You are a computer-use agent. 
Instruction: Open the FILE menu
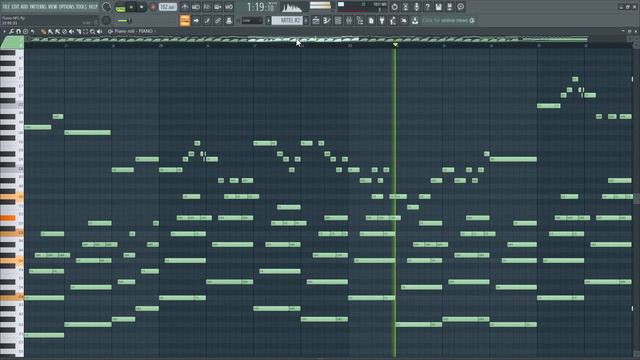(x=6, y=7)
